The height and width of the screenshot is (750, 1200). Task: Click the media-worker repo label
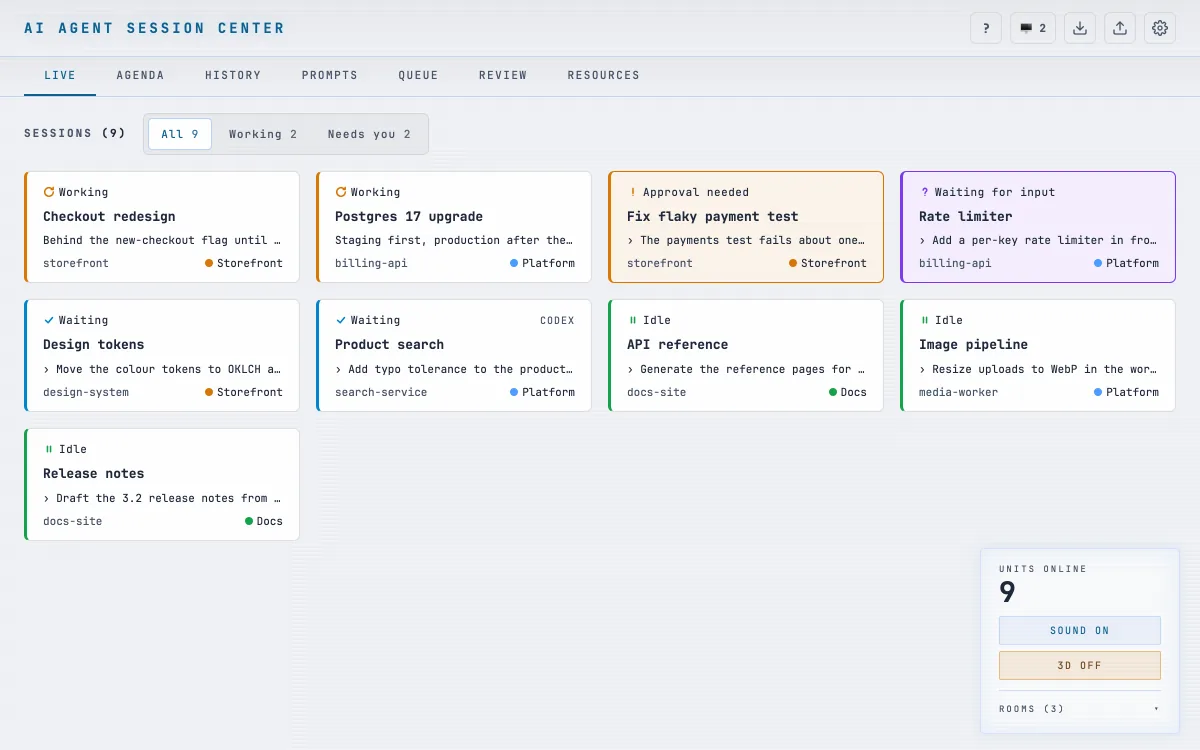point(958,392)
